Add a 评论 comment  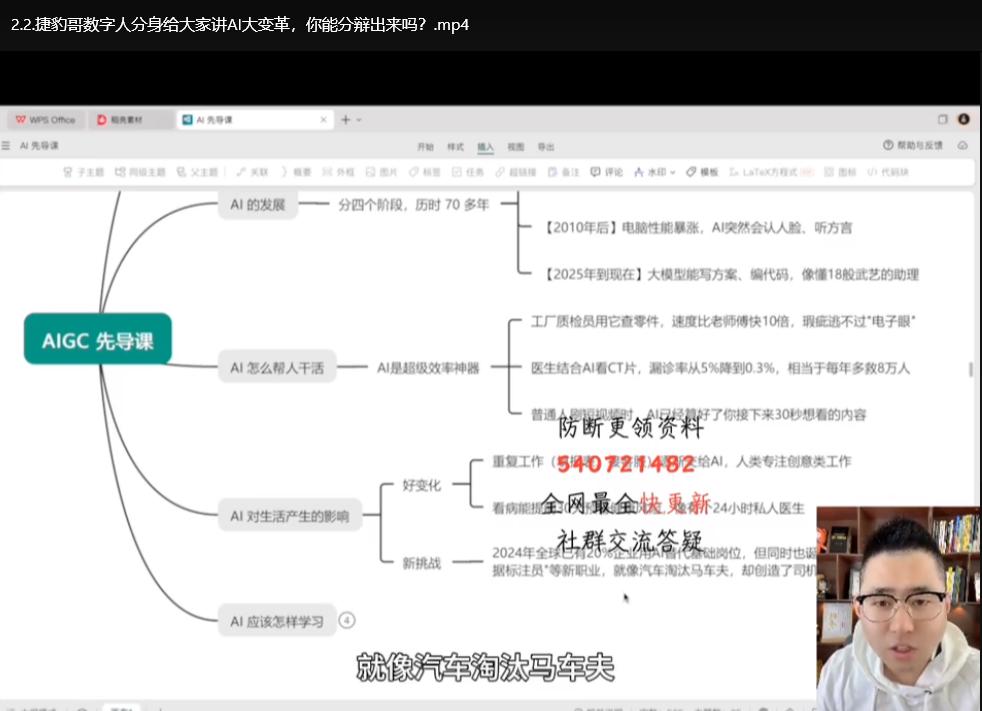coord(606,172)
